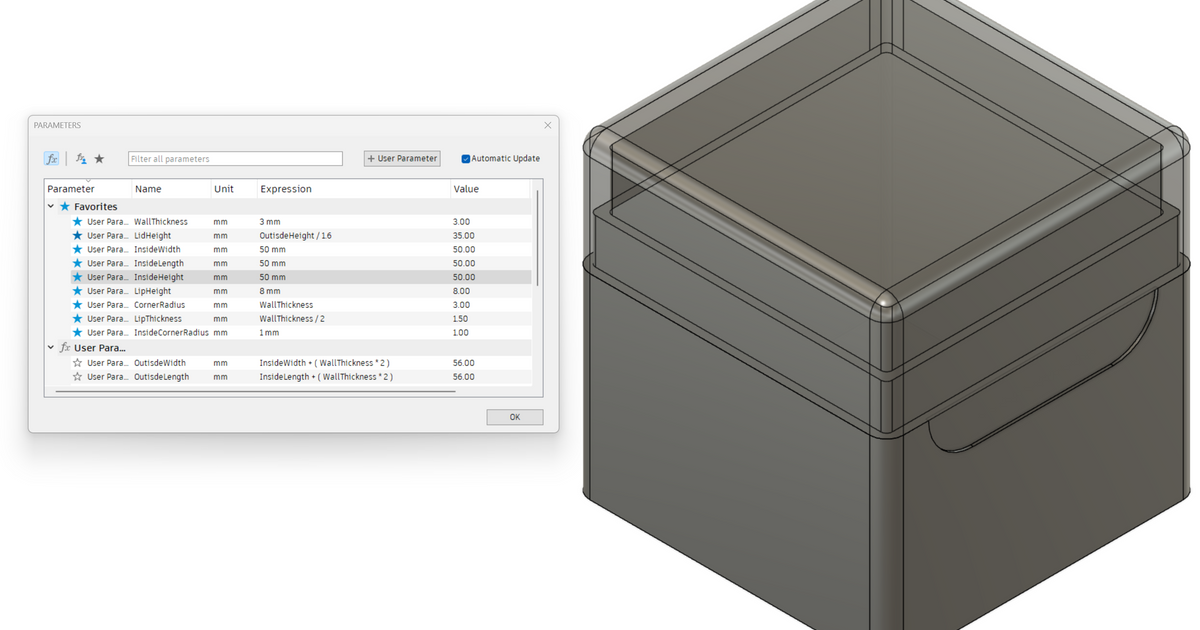Confirm dialog by clicking OK
The height and width of the screenshot is (630, 1200).
pyautogui.click(x=514, y=417)
